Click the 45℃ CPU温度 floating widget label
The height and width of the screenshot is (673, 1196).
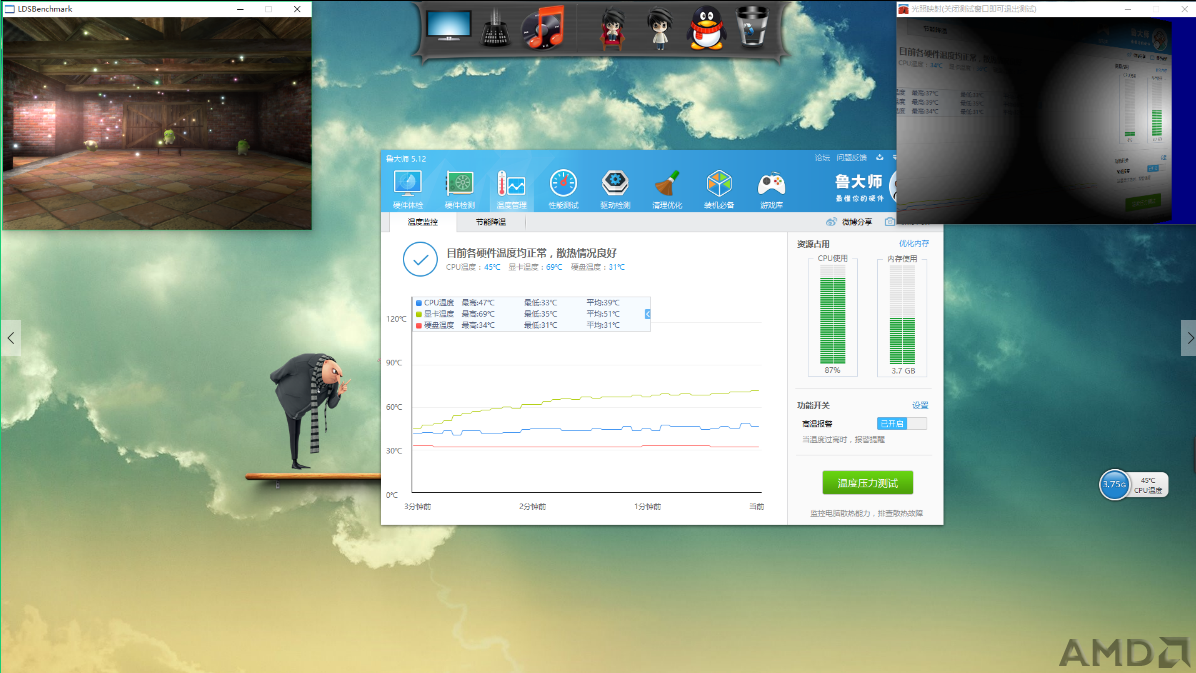pyautogui.click(x=1148, y=485)
